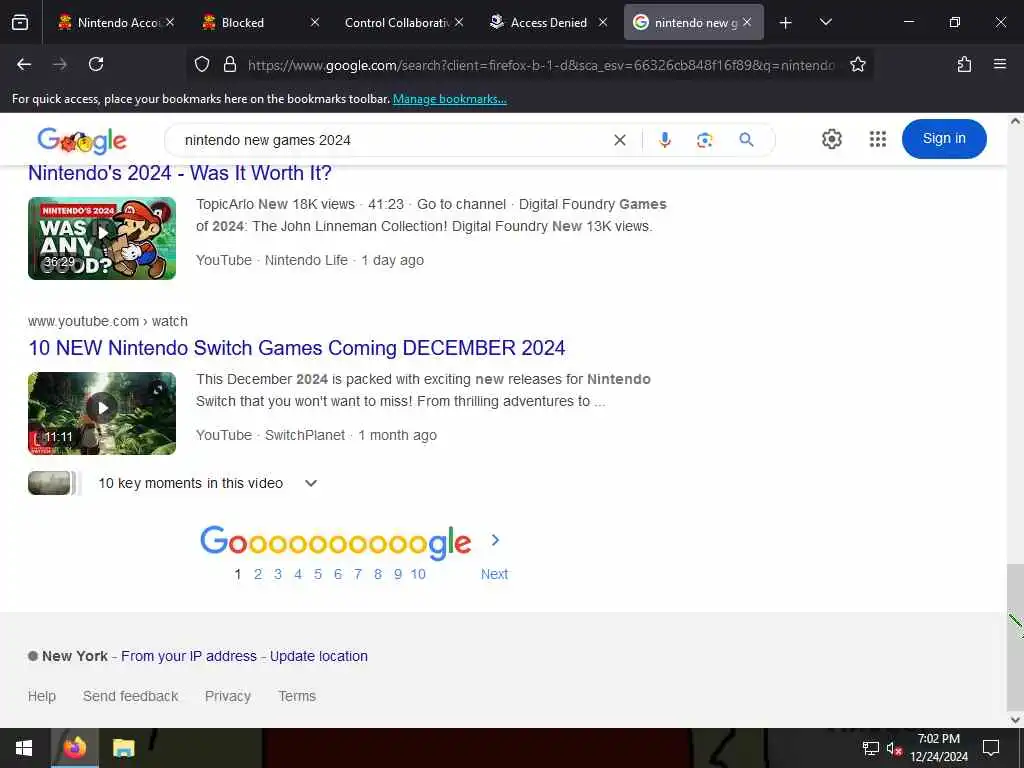Open a new tab with plus button
This screenshot has height=768, width=1024.
pyautogui.click(x=786, y=23)
